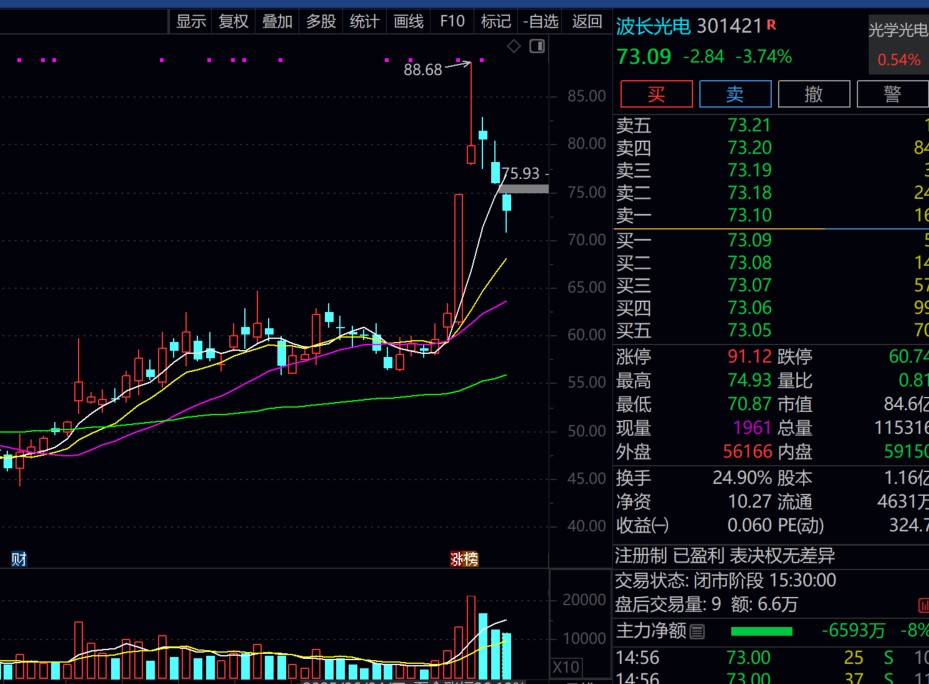
Task: Click the tallest red volume bar
Action: (x=471, y=637)
